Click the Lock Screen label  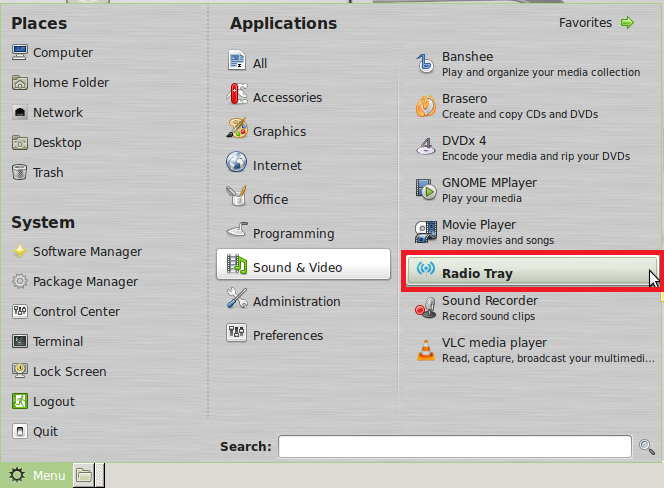[x=69, y=372]
